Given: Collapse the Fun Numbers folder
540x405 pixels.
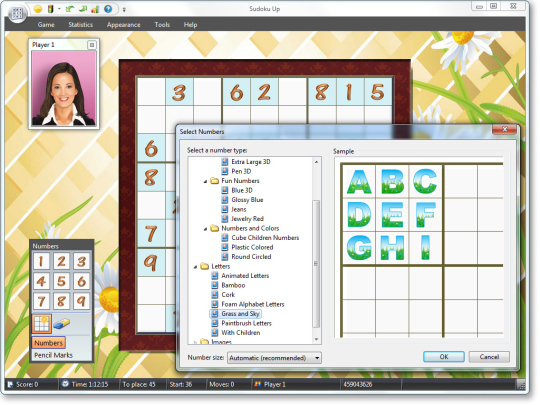Looking at the screenshot, I should click(206, 181).
